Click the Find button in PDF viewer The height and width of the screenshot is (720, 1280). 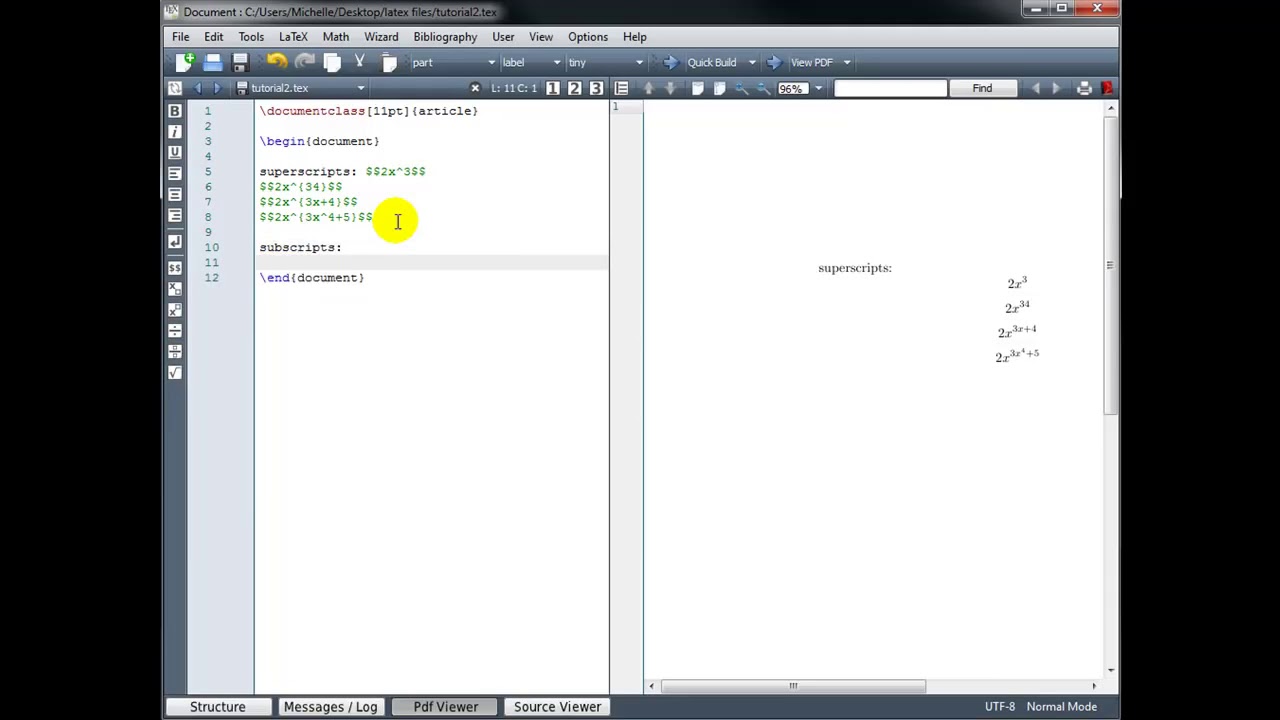pyautogui.click(x=982, y=88)
